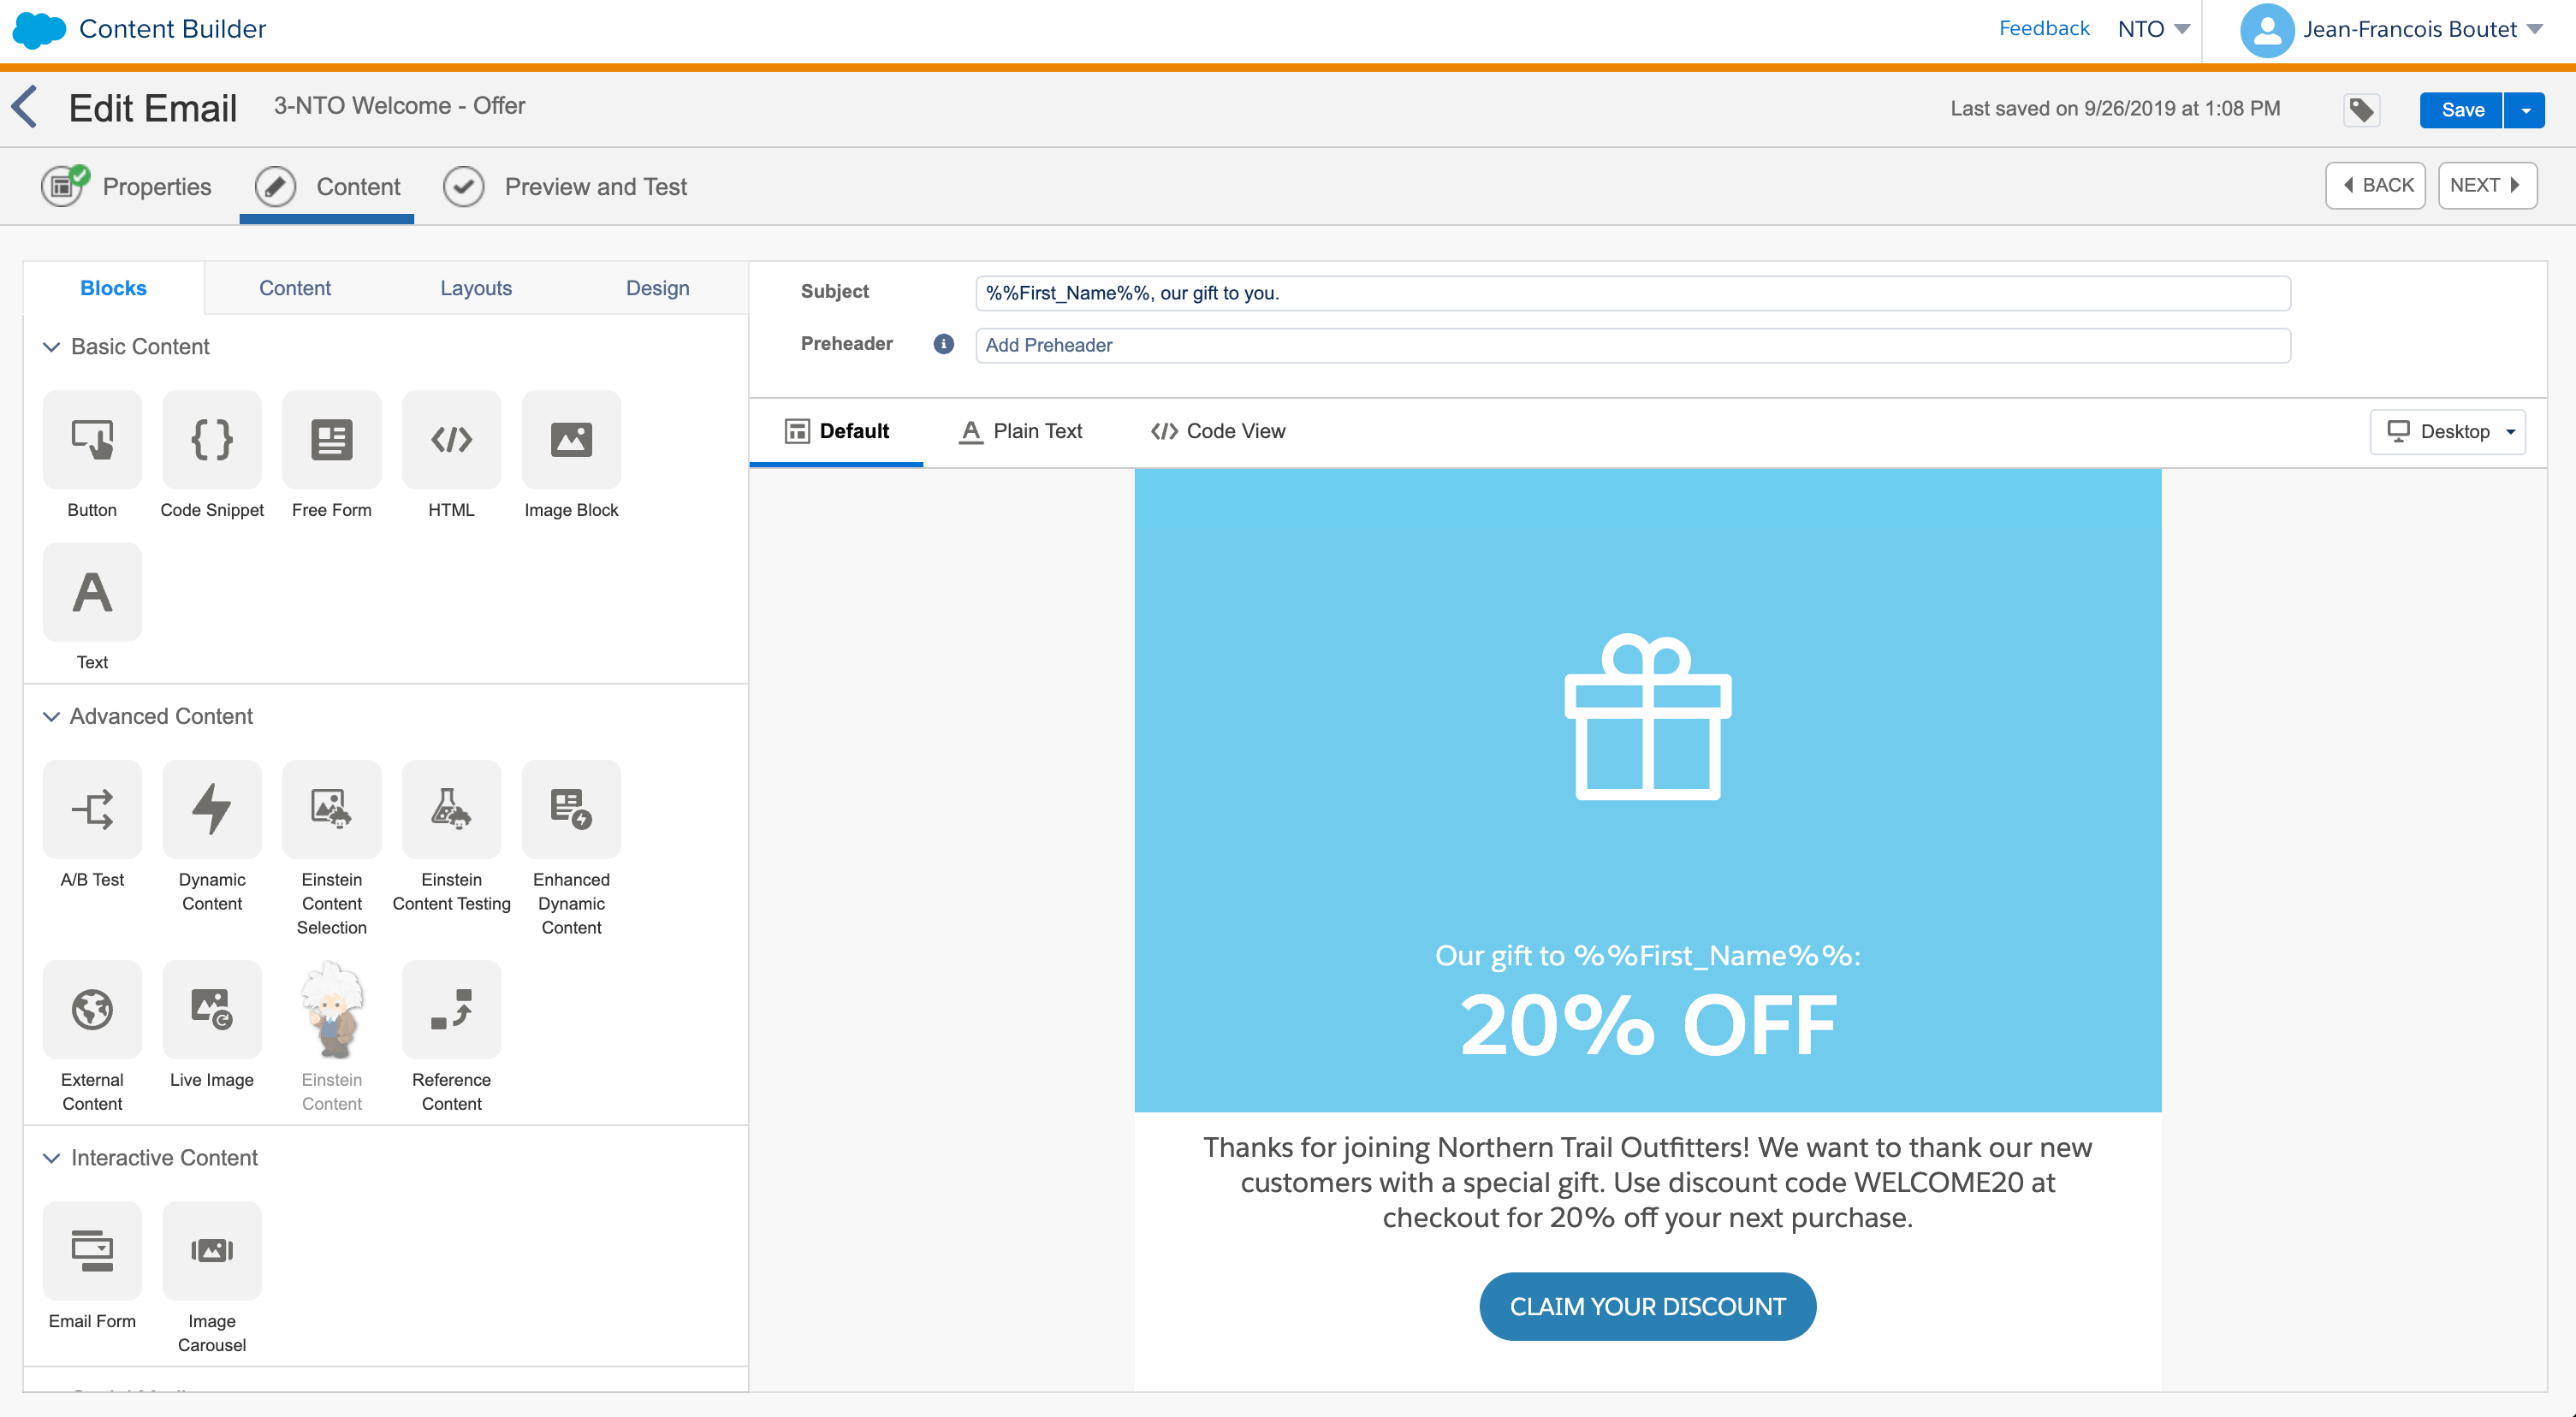2576x1417 pixels.
Task: Switch to Code View tab
Action: (1218, 431)
